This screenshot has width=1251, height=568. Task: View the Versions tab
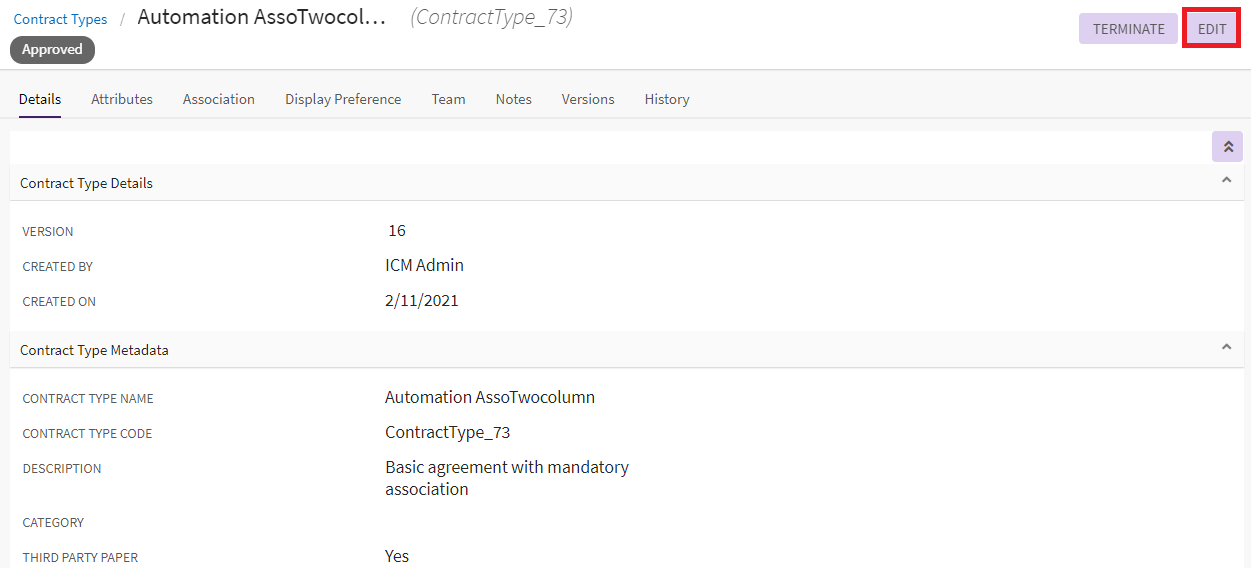point(588,99)
